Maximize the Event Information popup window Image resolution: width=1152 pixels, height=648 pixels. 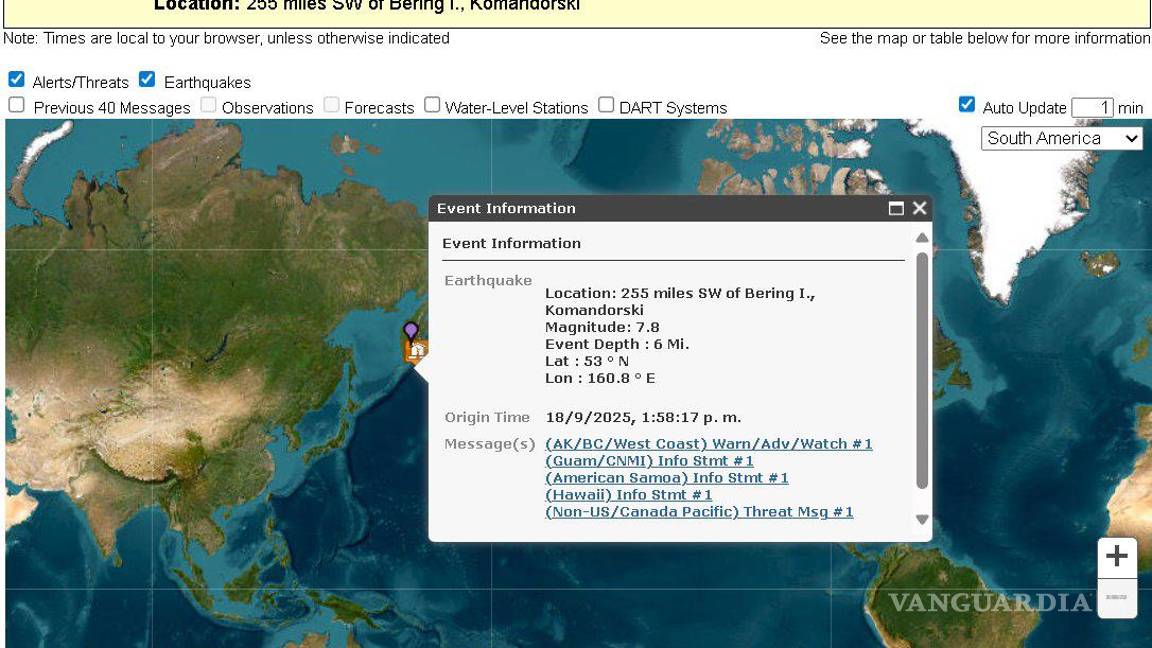coord(897,208)
